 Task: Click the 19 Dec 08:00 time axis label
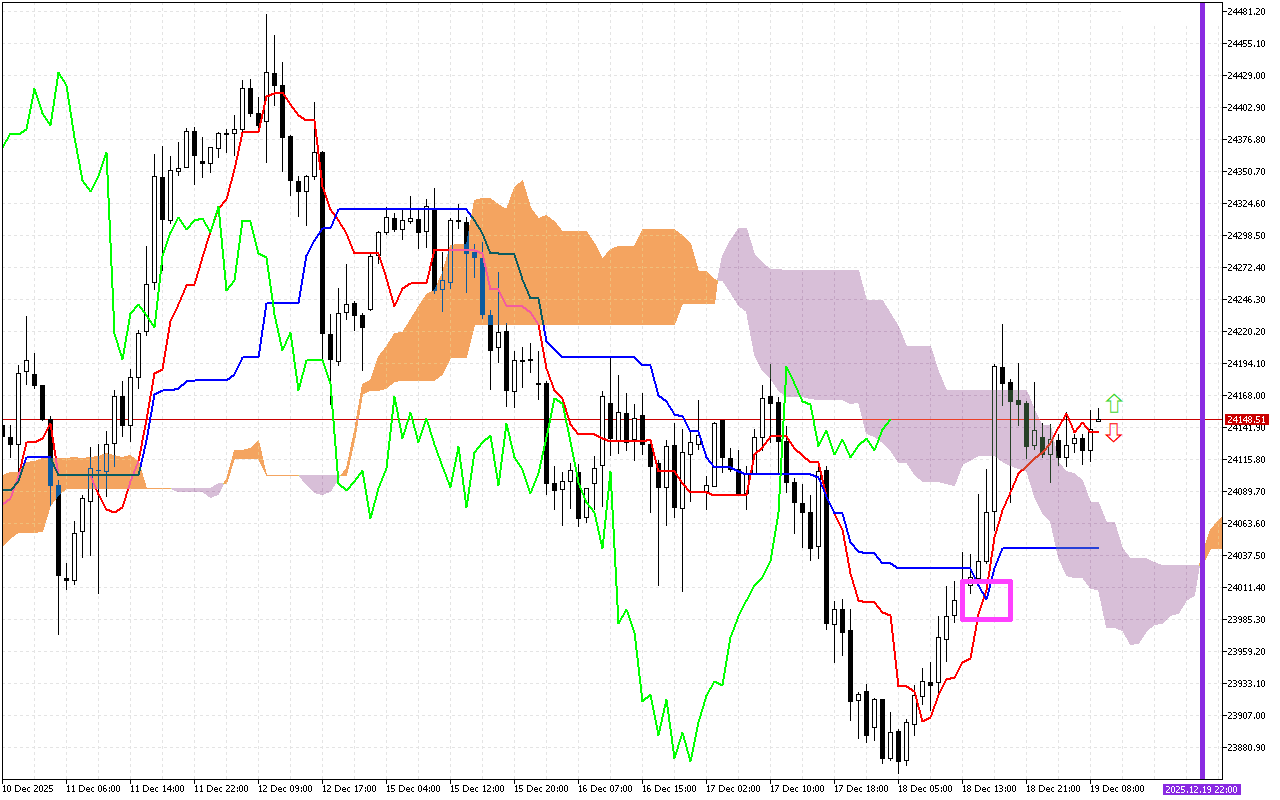[1118, 789]
